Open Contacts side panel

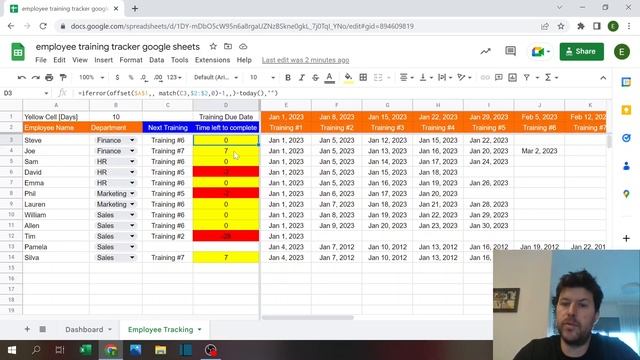(626, 166)
